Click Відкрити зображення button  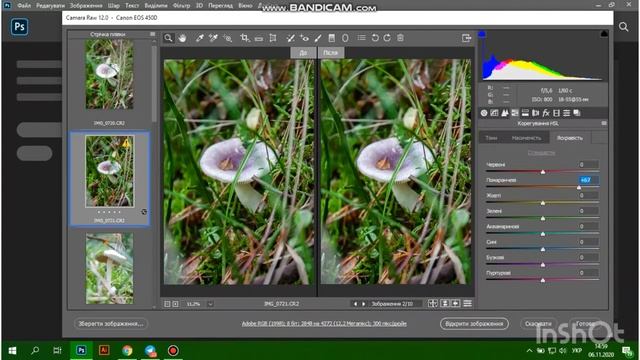(x=474, y=324)
